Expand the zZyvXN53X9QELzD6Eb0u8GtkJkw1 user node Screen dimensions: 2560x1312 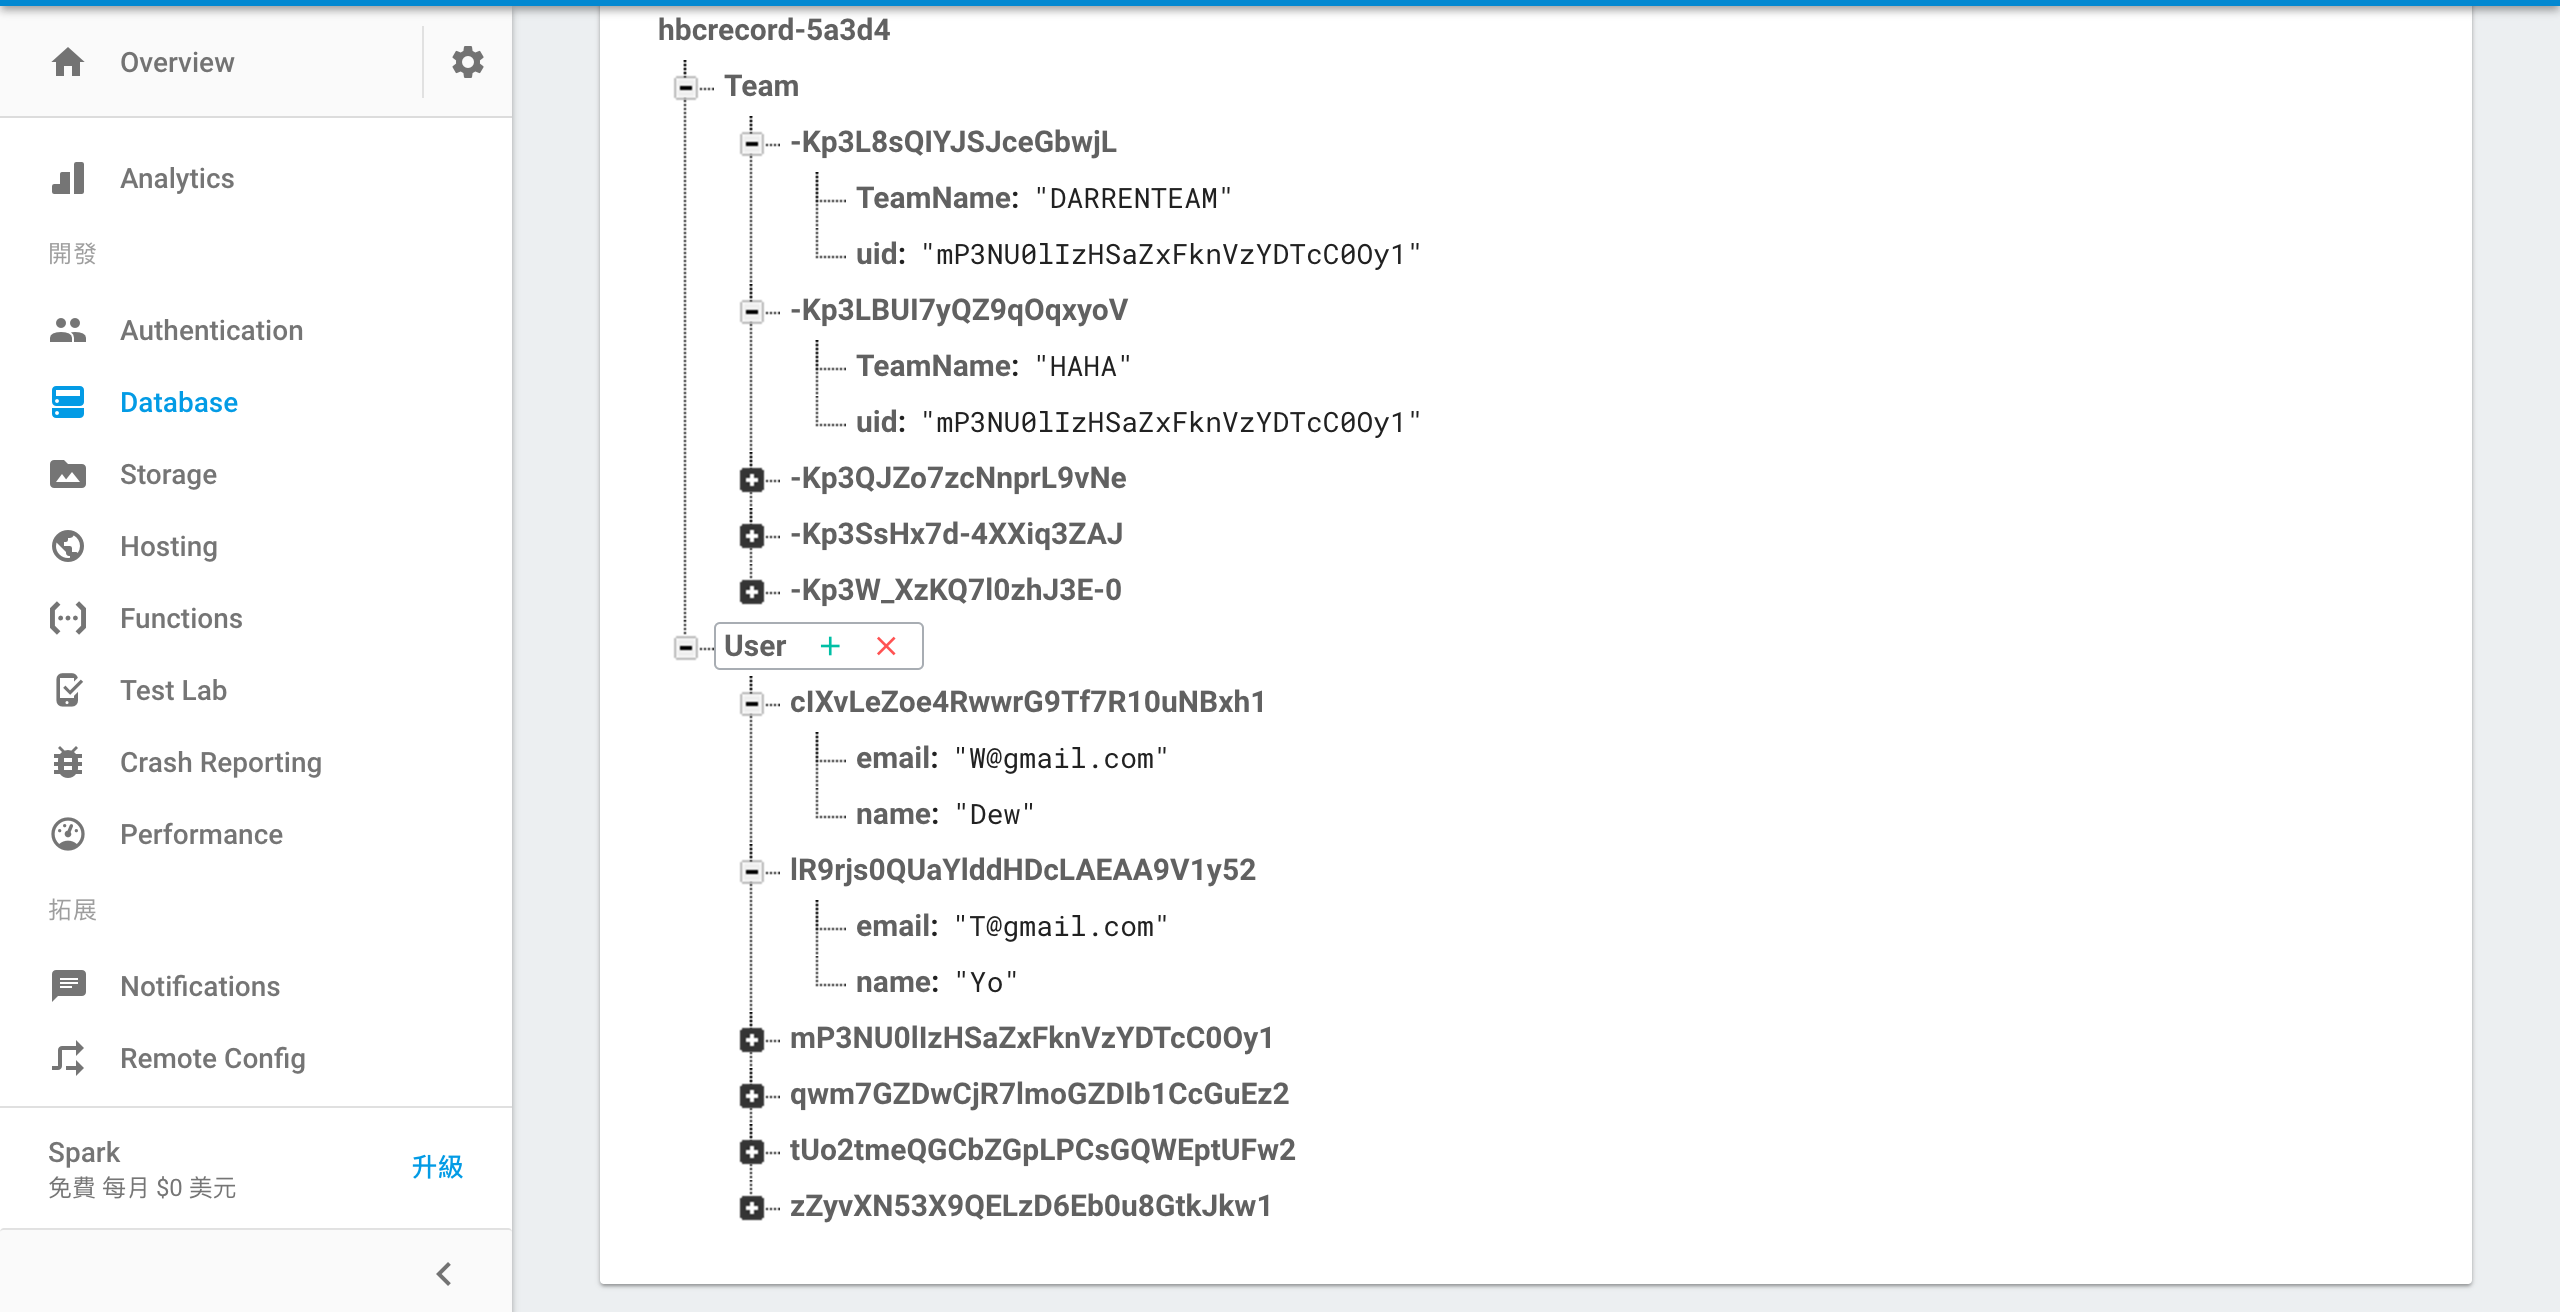pyautogui.click(x=752, y=1208)
